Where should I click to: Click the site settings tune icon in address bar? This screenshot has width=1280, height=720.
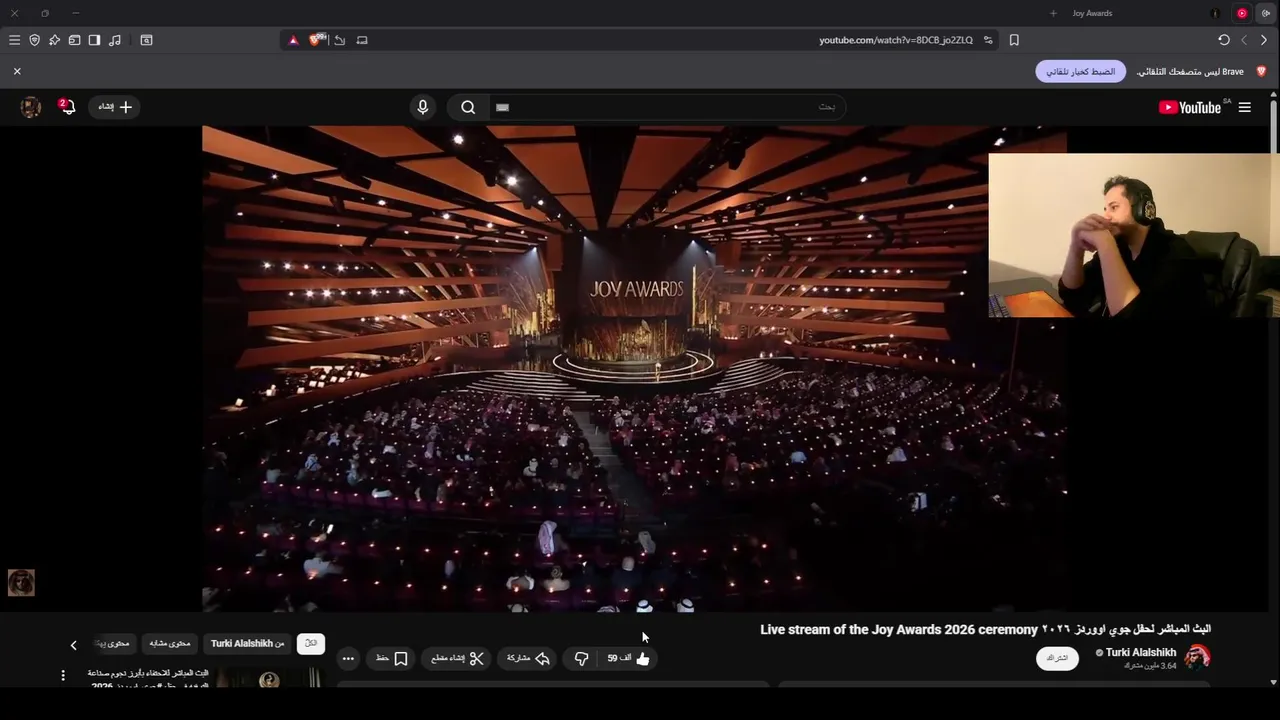pyautogui.click(x=988, y=40)
